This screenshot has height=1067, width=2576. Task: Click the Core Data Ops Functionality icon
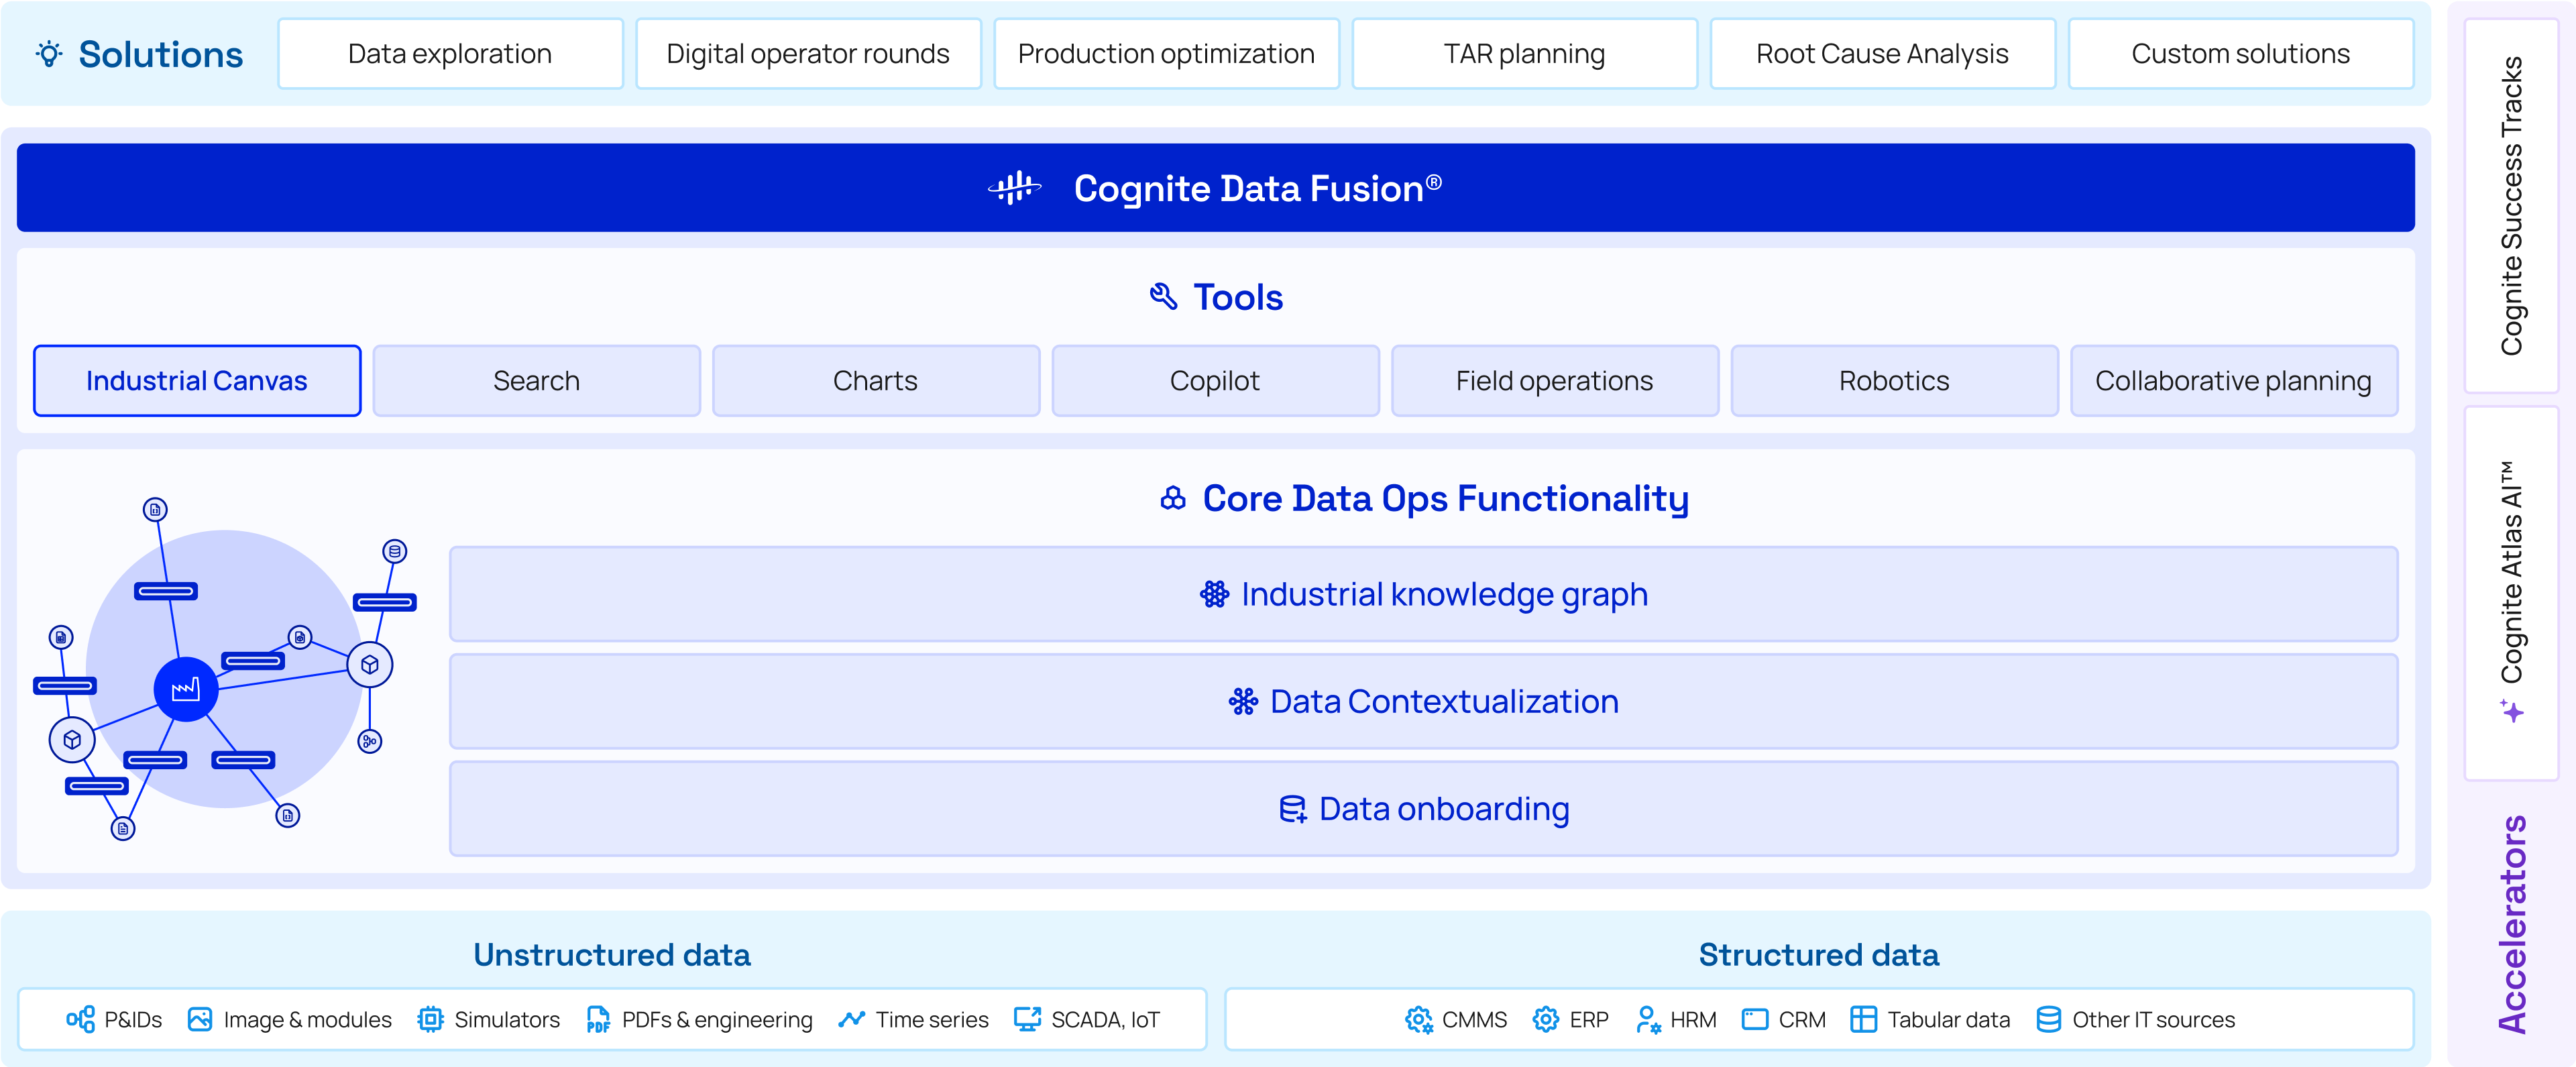[x=1173, y=498]
